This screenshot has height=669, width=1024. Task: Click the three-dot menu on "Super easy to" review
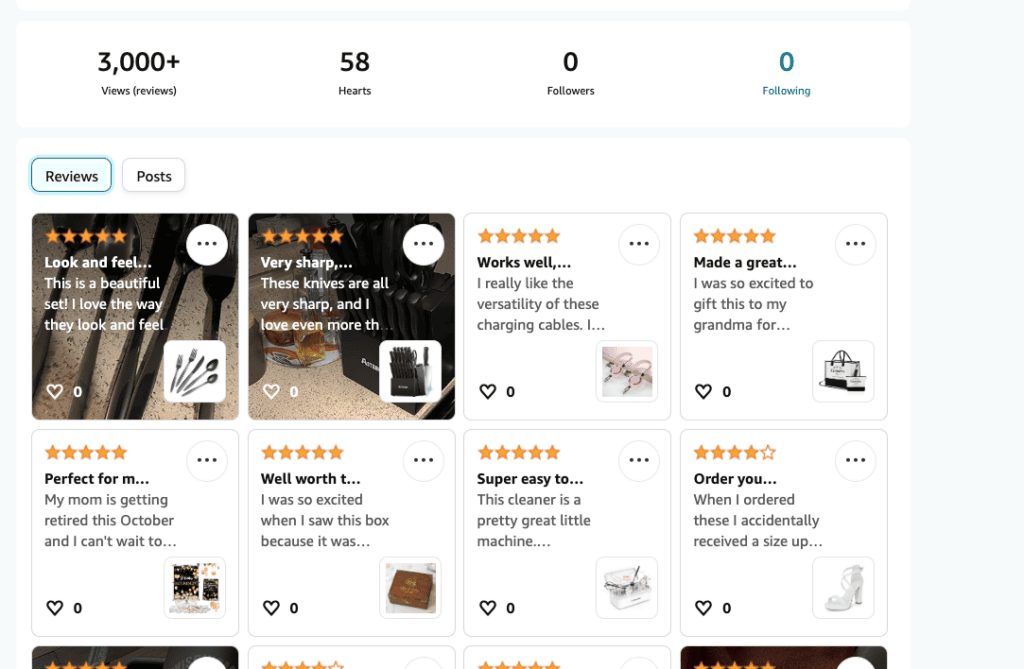pos(639,460)
